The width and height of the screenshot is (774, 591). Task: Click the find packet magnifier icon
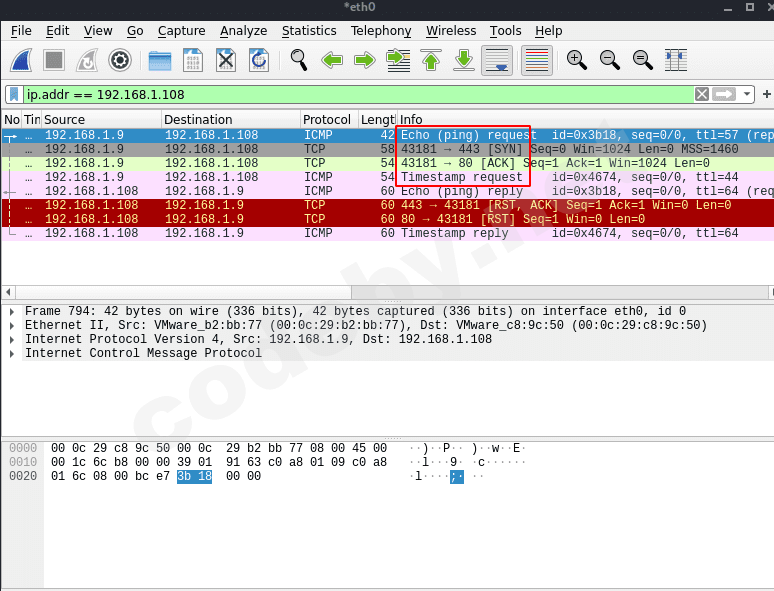pyautogui.click(x=298, y=60)
